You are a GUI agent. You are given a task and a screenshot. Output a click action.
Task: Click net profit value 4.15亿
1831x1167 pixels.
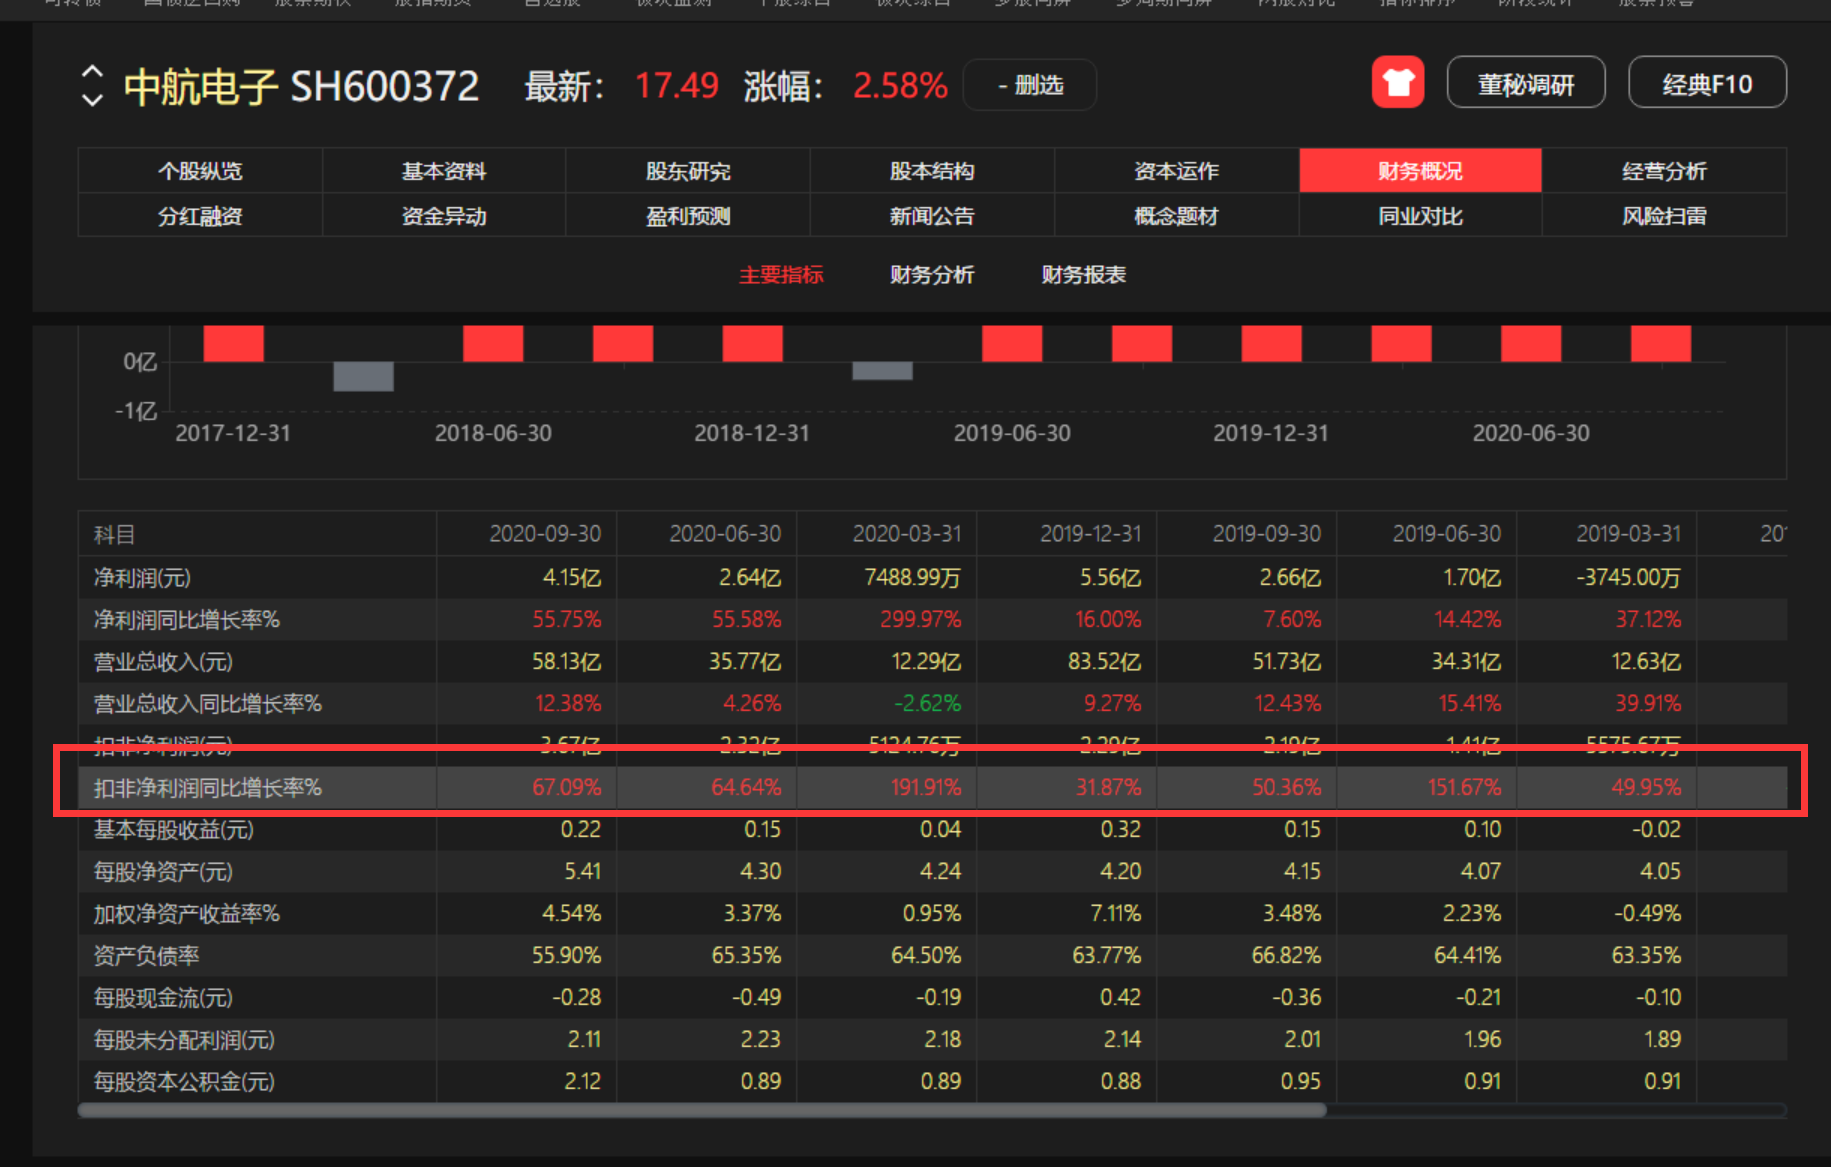pyautogui.click(x=571, y=578)
